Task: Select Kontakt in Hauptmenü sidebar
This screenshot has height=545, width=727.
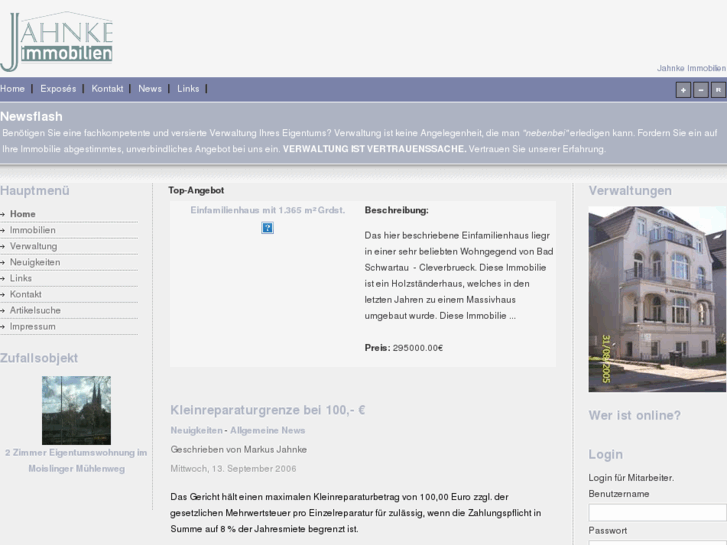Action: 26,294
